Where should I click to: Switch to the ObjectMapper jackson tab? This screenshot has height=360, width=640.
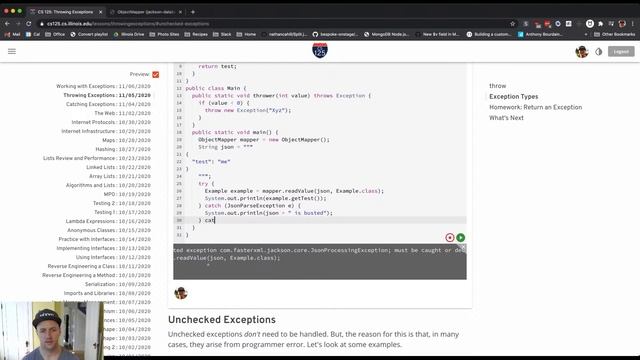pyautogui.click(x=146, y=12)
